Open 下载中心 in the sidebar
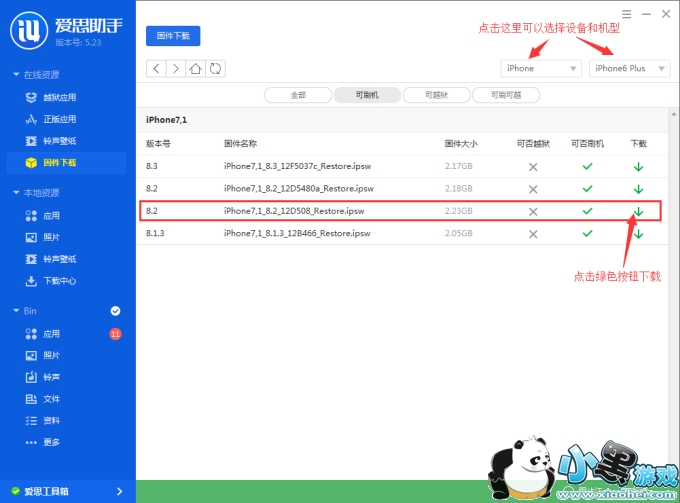Image resolution: width=680 pixels, height=503 pixels. (59, 280)
